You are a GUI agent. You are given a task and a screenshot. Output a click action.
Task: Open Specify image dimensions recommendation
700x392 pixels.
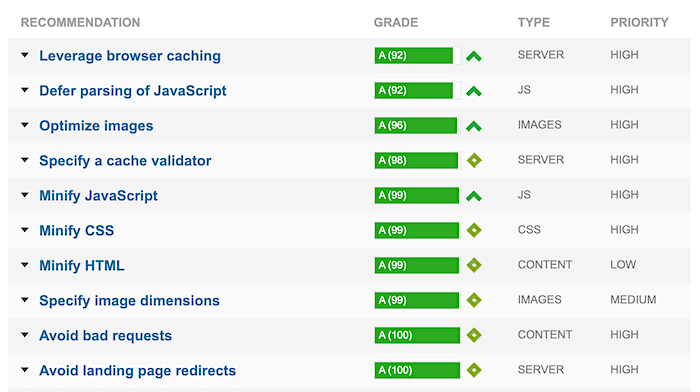(x=129, y=300)
